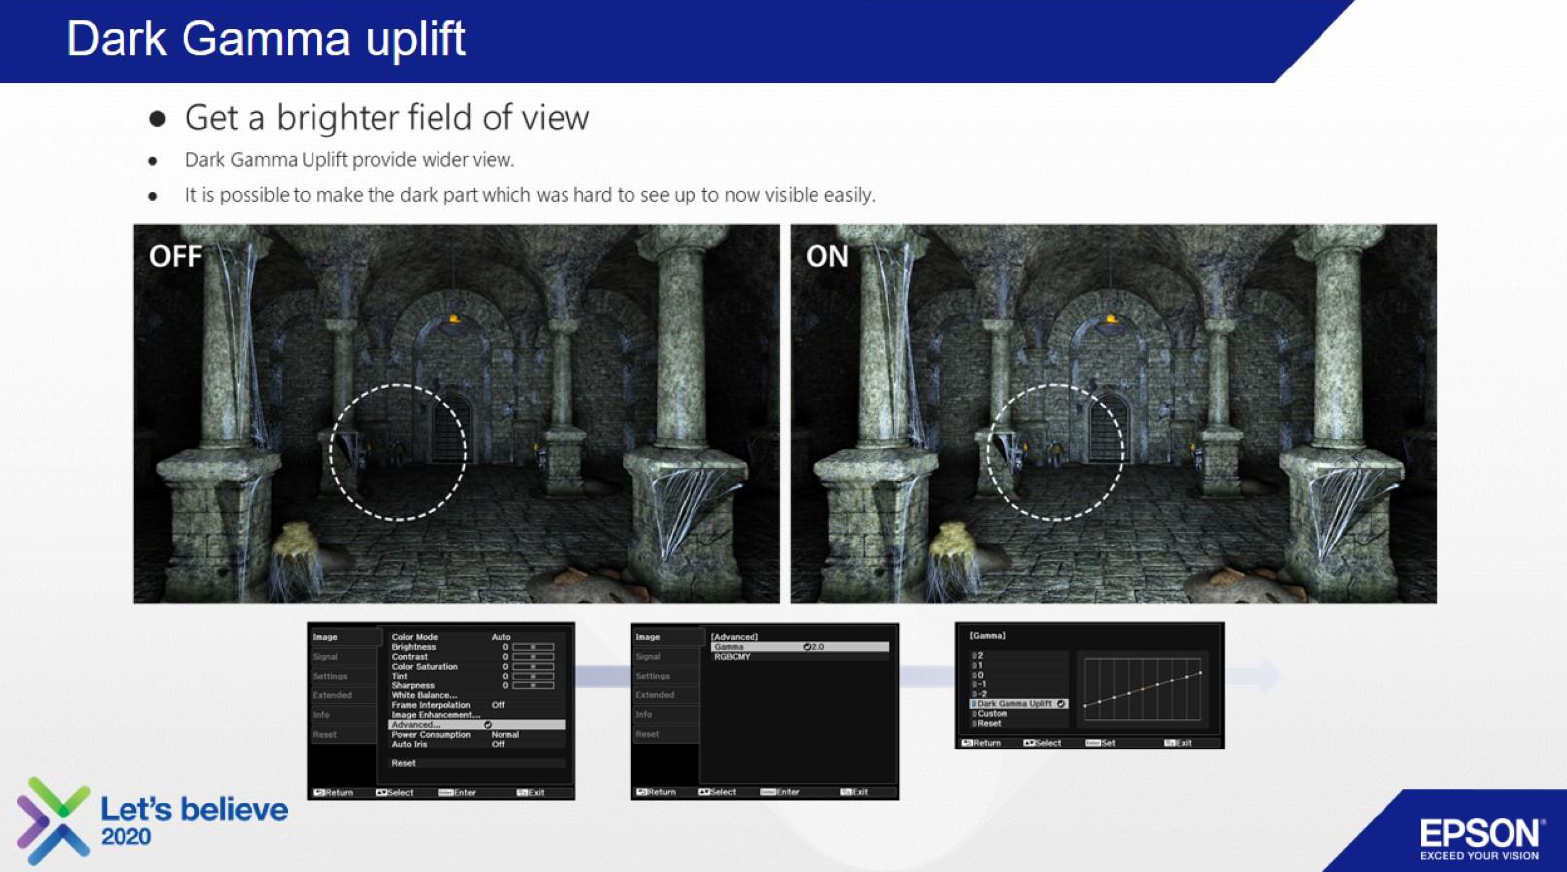Click the Let's believe 2020 X logo
This screenshot has width=1567, height=872.
pos(54,820)
